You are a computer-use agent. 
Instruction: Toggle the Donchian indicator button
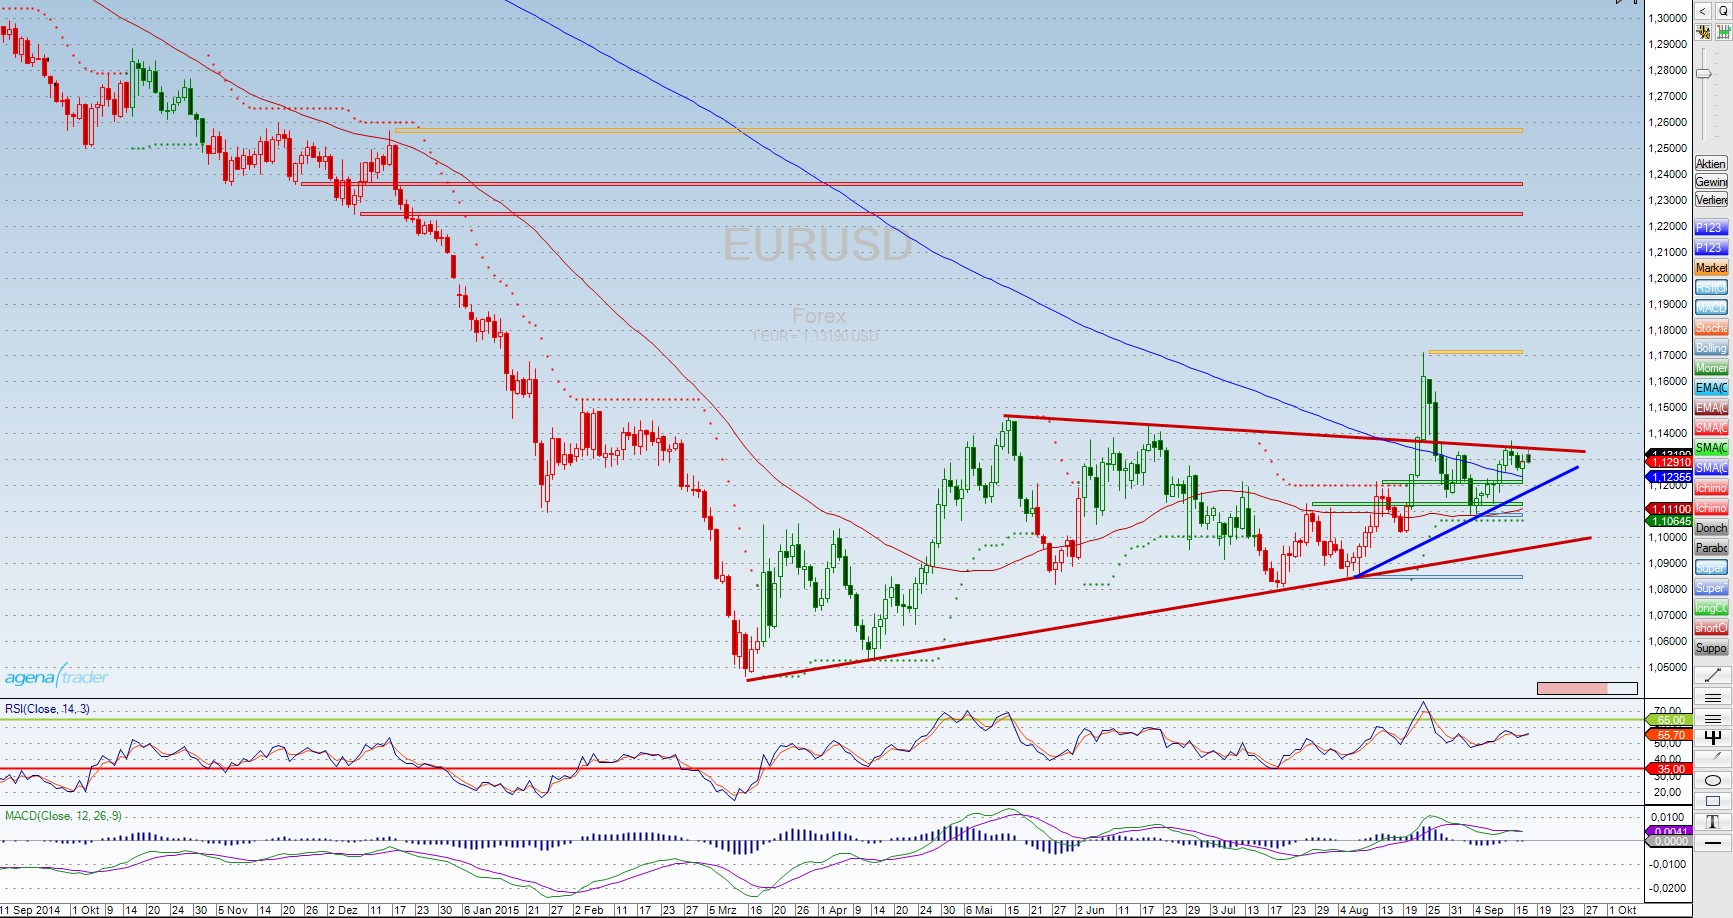[x=1711, y=528]
